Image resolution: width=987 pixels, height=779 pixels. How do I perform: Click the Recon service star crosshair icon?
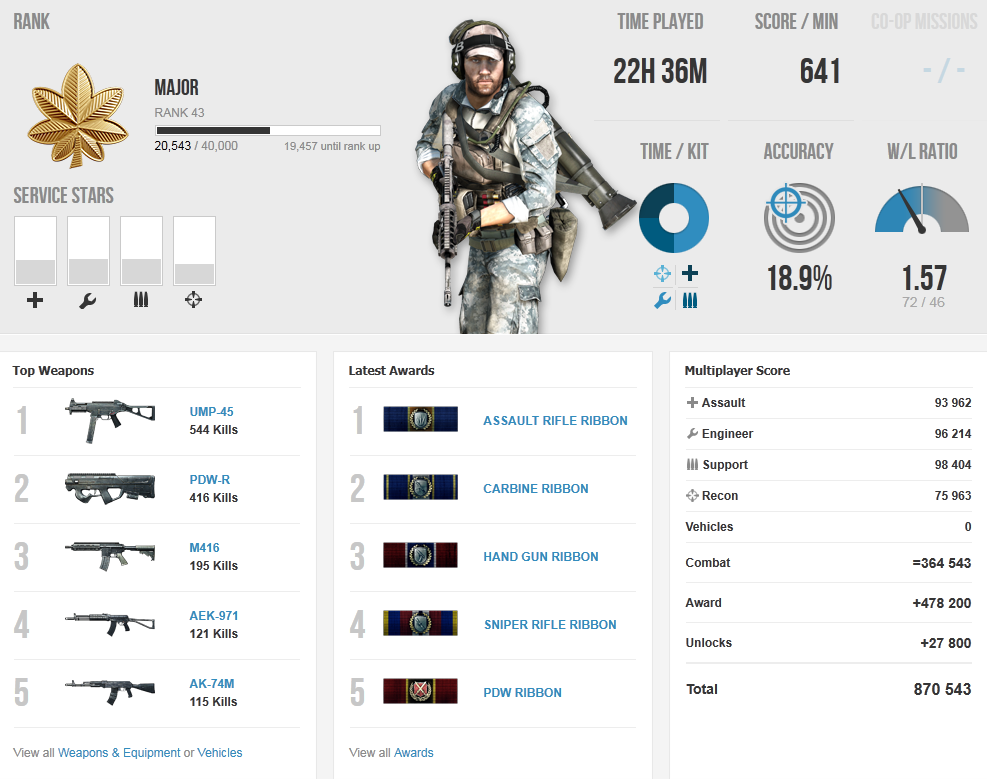click(193, 300)
